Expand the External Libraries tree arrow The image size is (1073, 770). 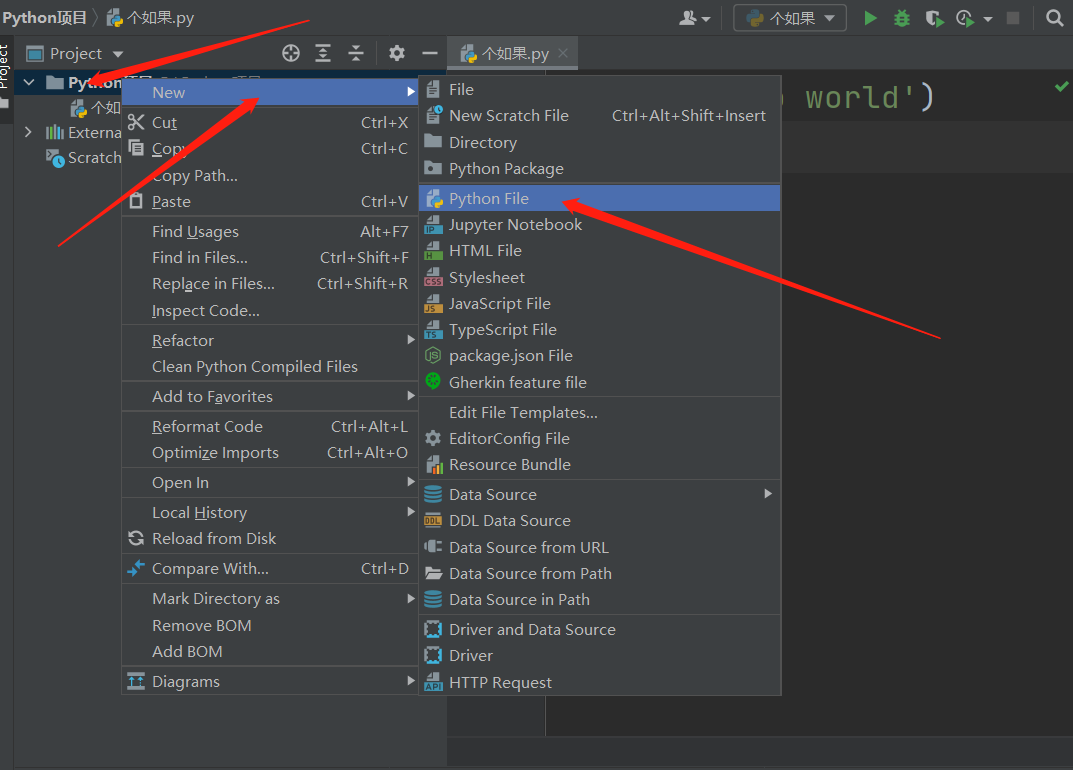[28, 132]
